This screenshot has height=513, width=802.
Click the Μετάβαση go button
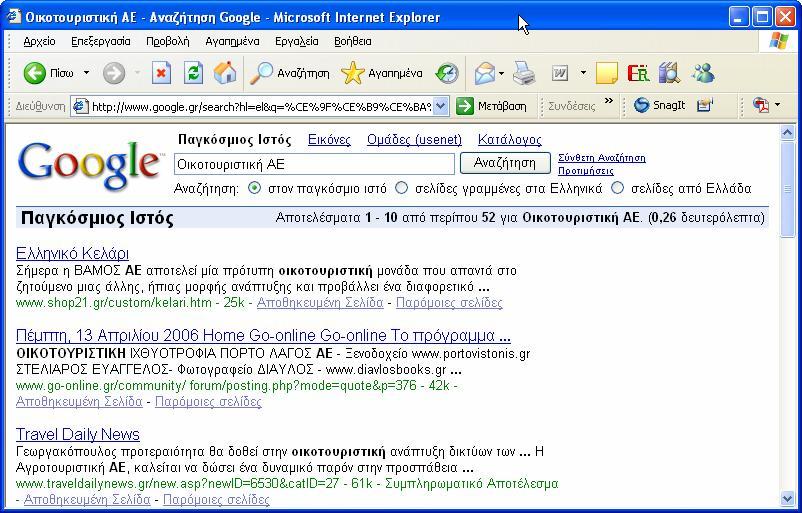pyautogui.click(x=492, y=106)
